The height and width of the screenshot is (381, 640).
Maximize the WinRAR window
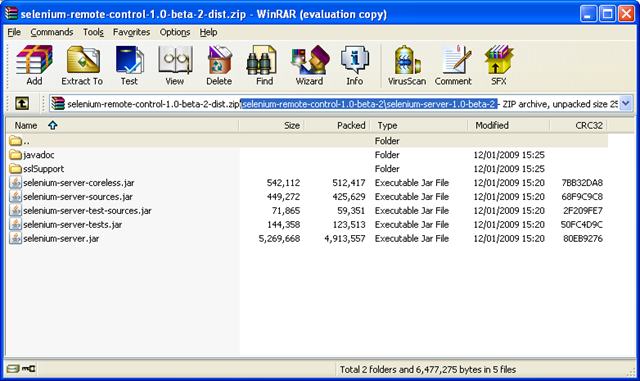pos(607,14)
